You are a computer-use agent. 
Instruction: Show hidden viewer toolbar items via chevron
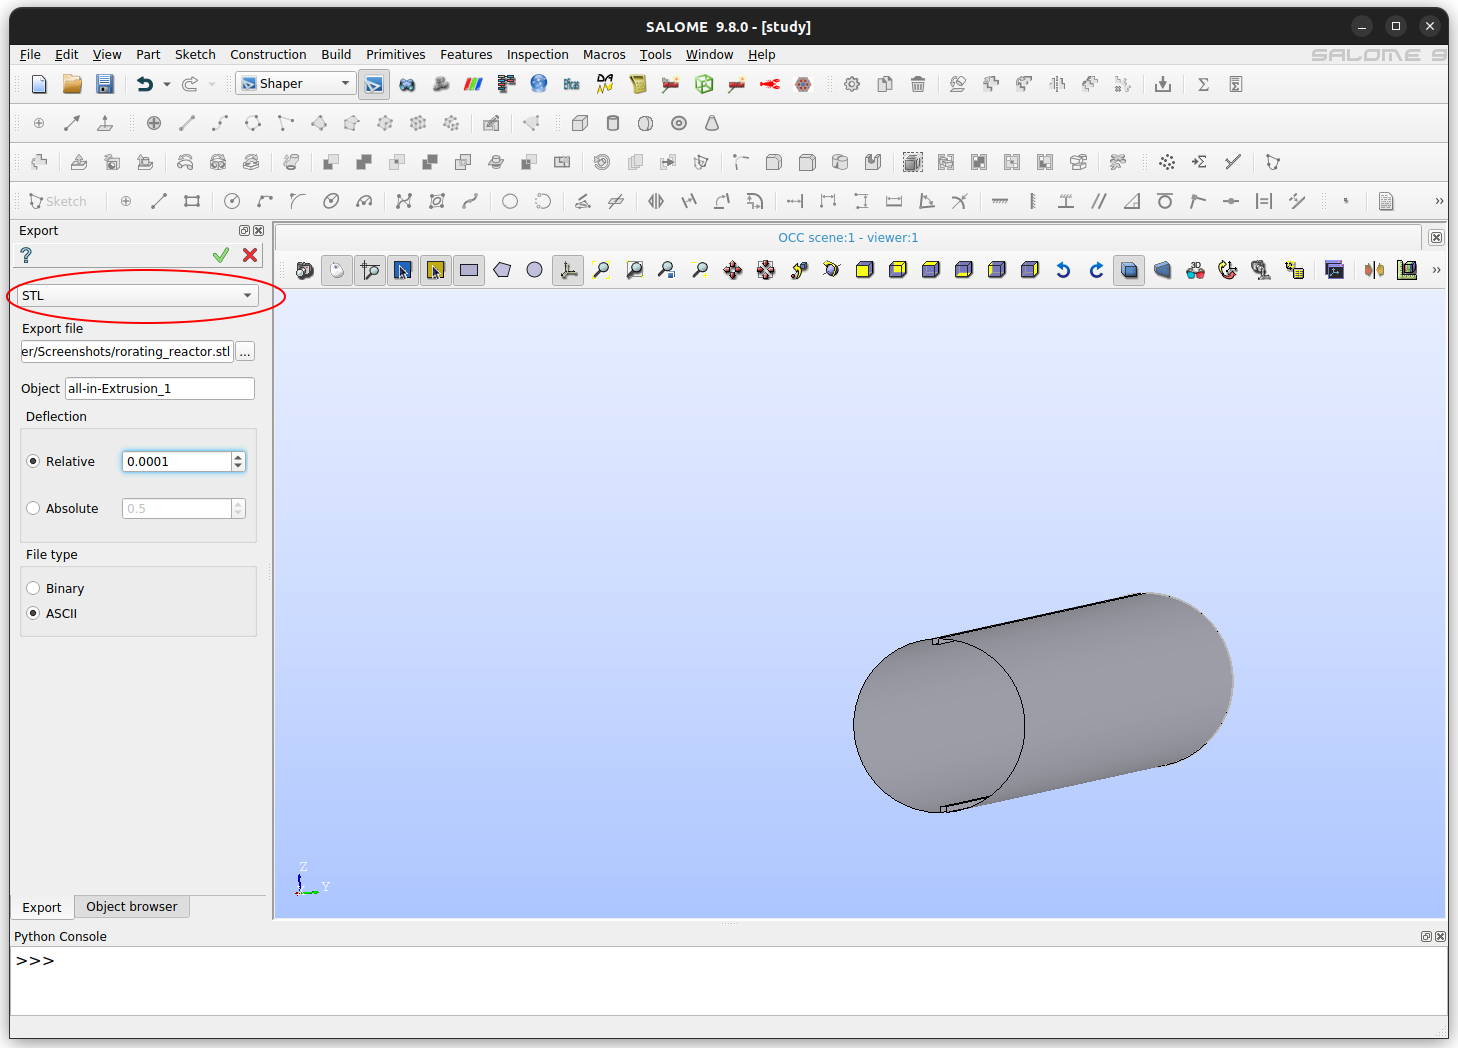pos(1437,270)
